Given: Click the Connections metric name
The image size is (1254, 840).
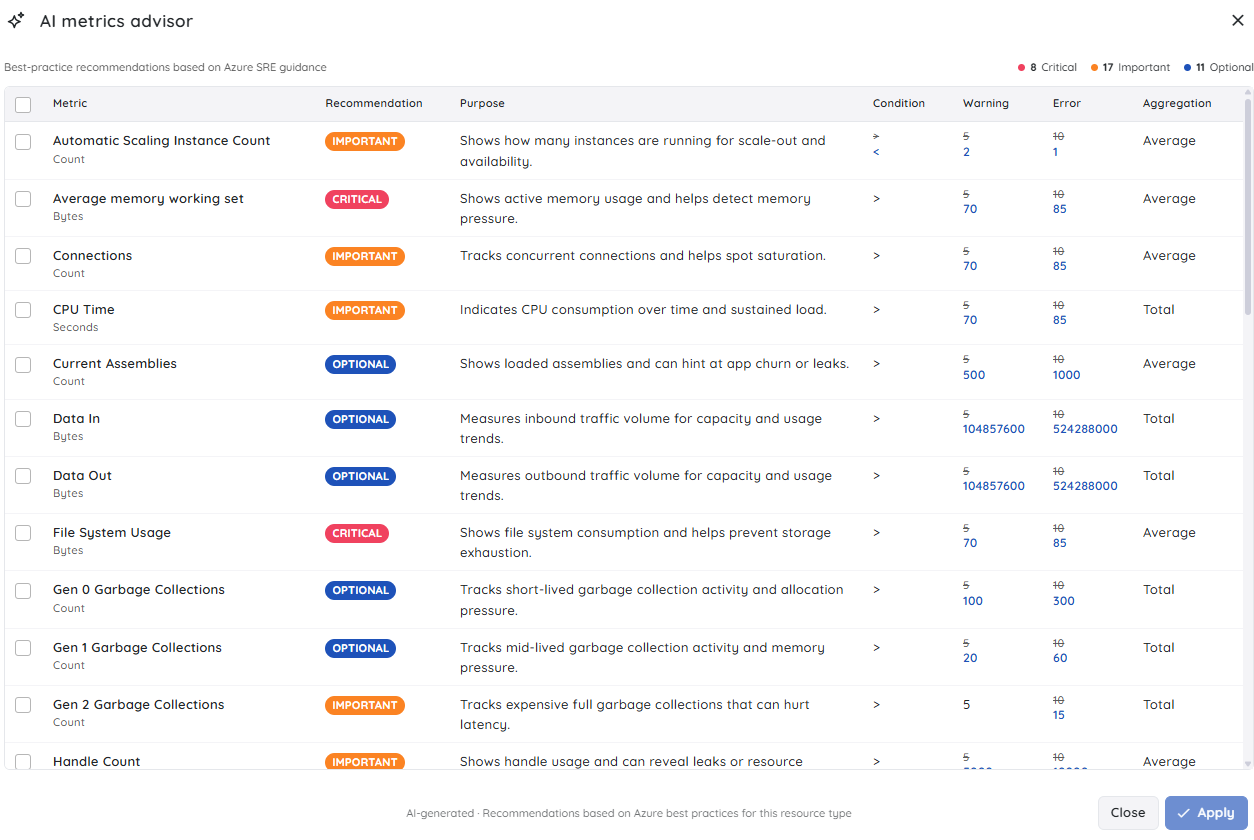Looking at the screenshot, I should tap(92, 256).
